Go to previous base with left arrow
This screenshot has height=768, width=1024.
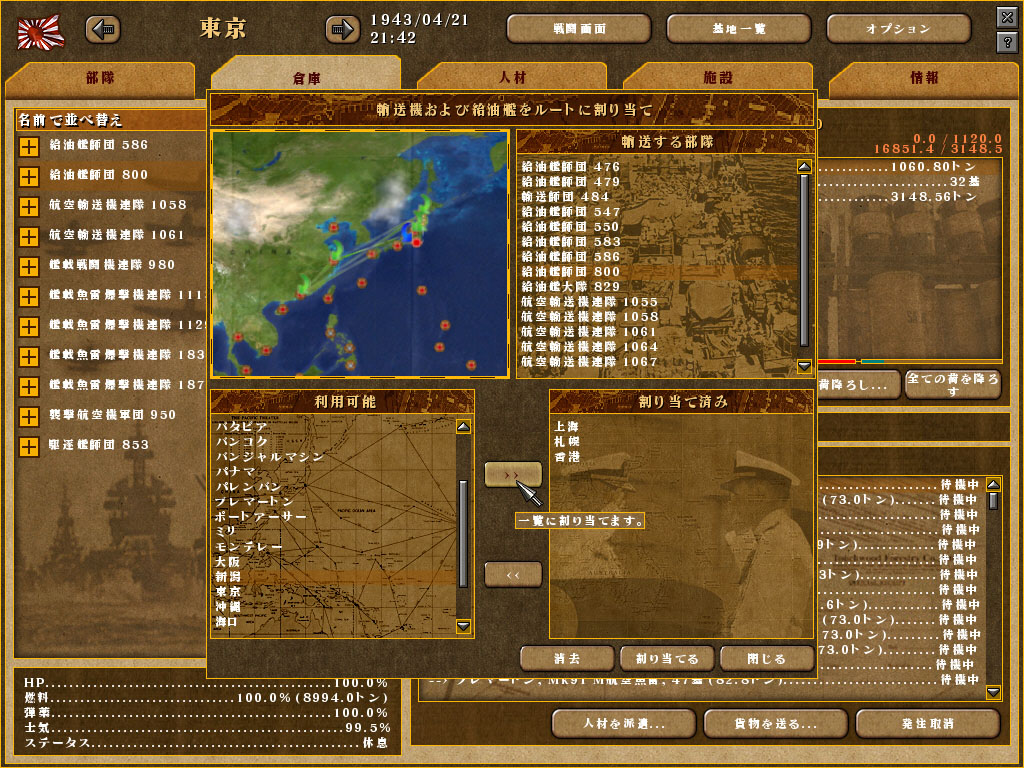click(102, 30)
